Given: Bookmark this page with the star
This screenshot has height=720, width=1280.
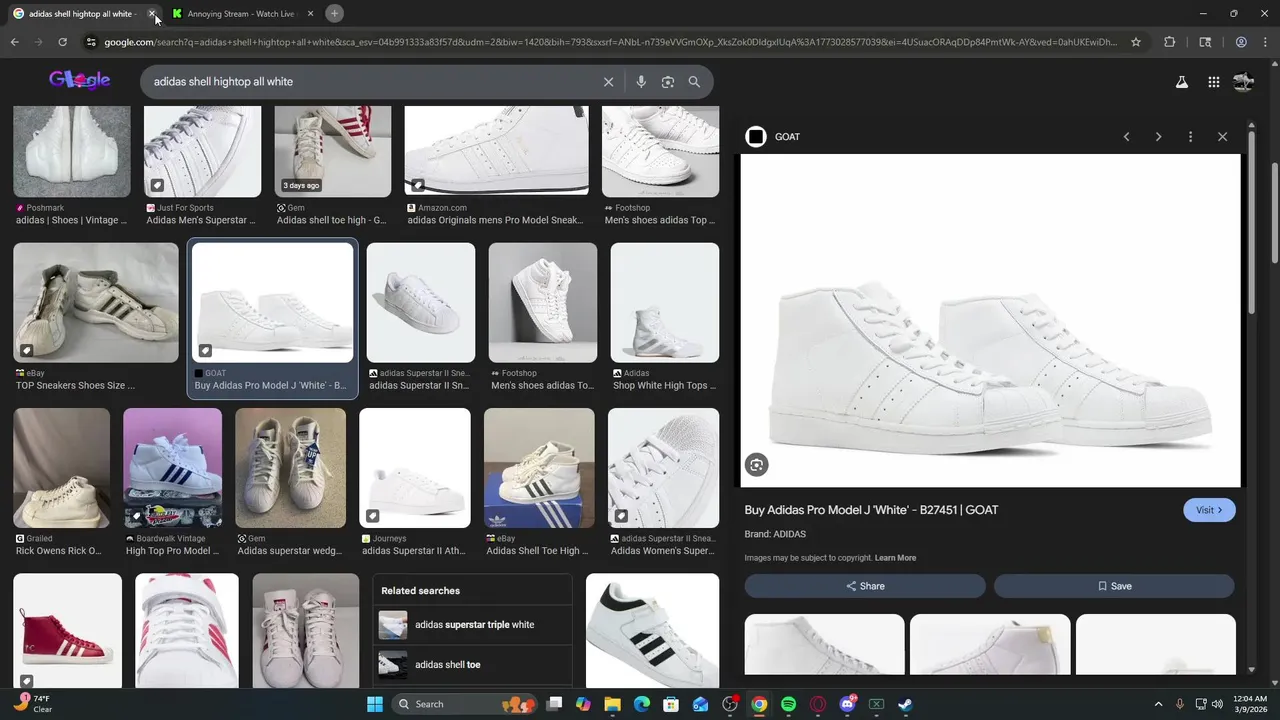Looking at the screenshot, I should (x=1136, y=42).
